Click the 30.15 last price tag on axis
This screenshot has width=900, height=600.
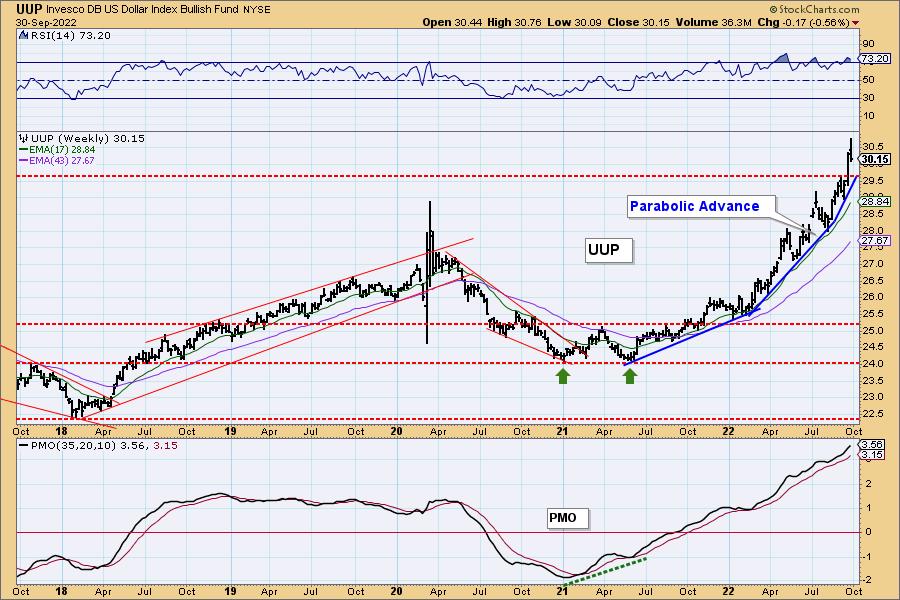coord(876,159)
